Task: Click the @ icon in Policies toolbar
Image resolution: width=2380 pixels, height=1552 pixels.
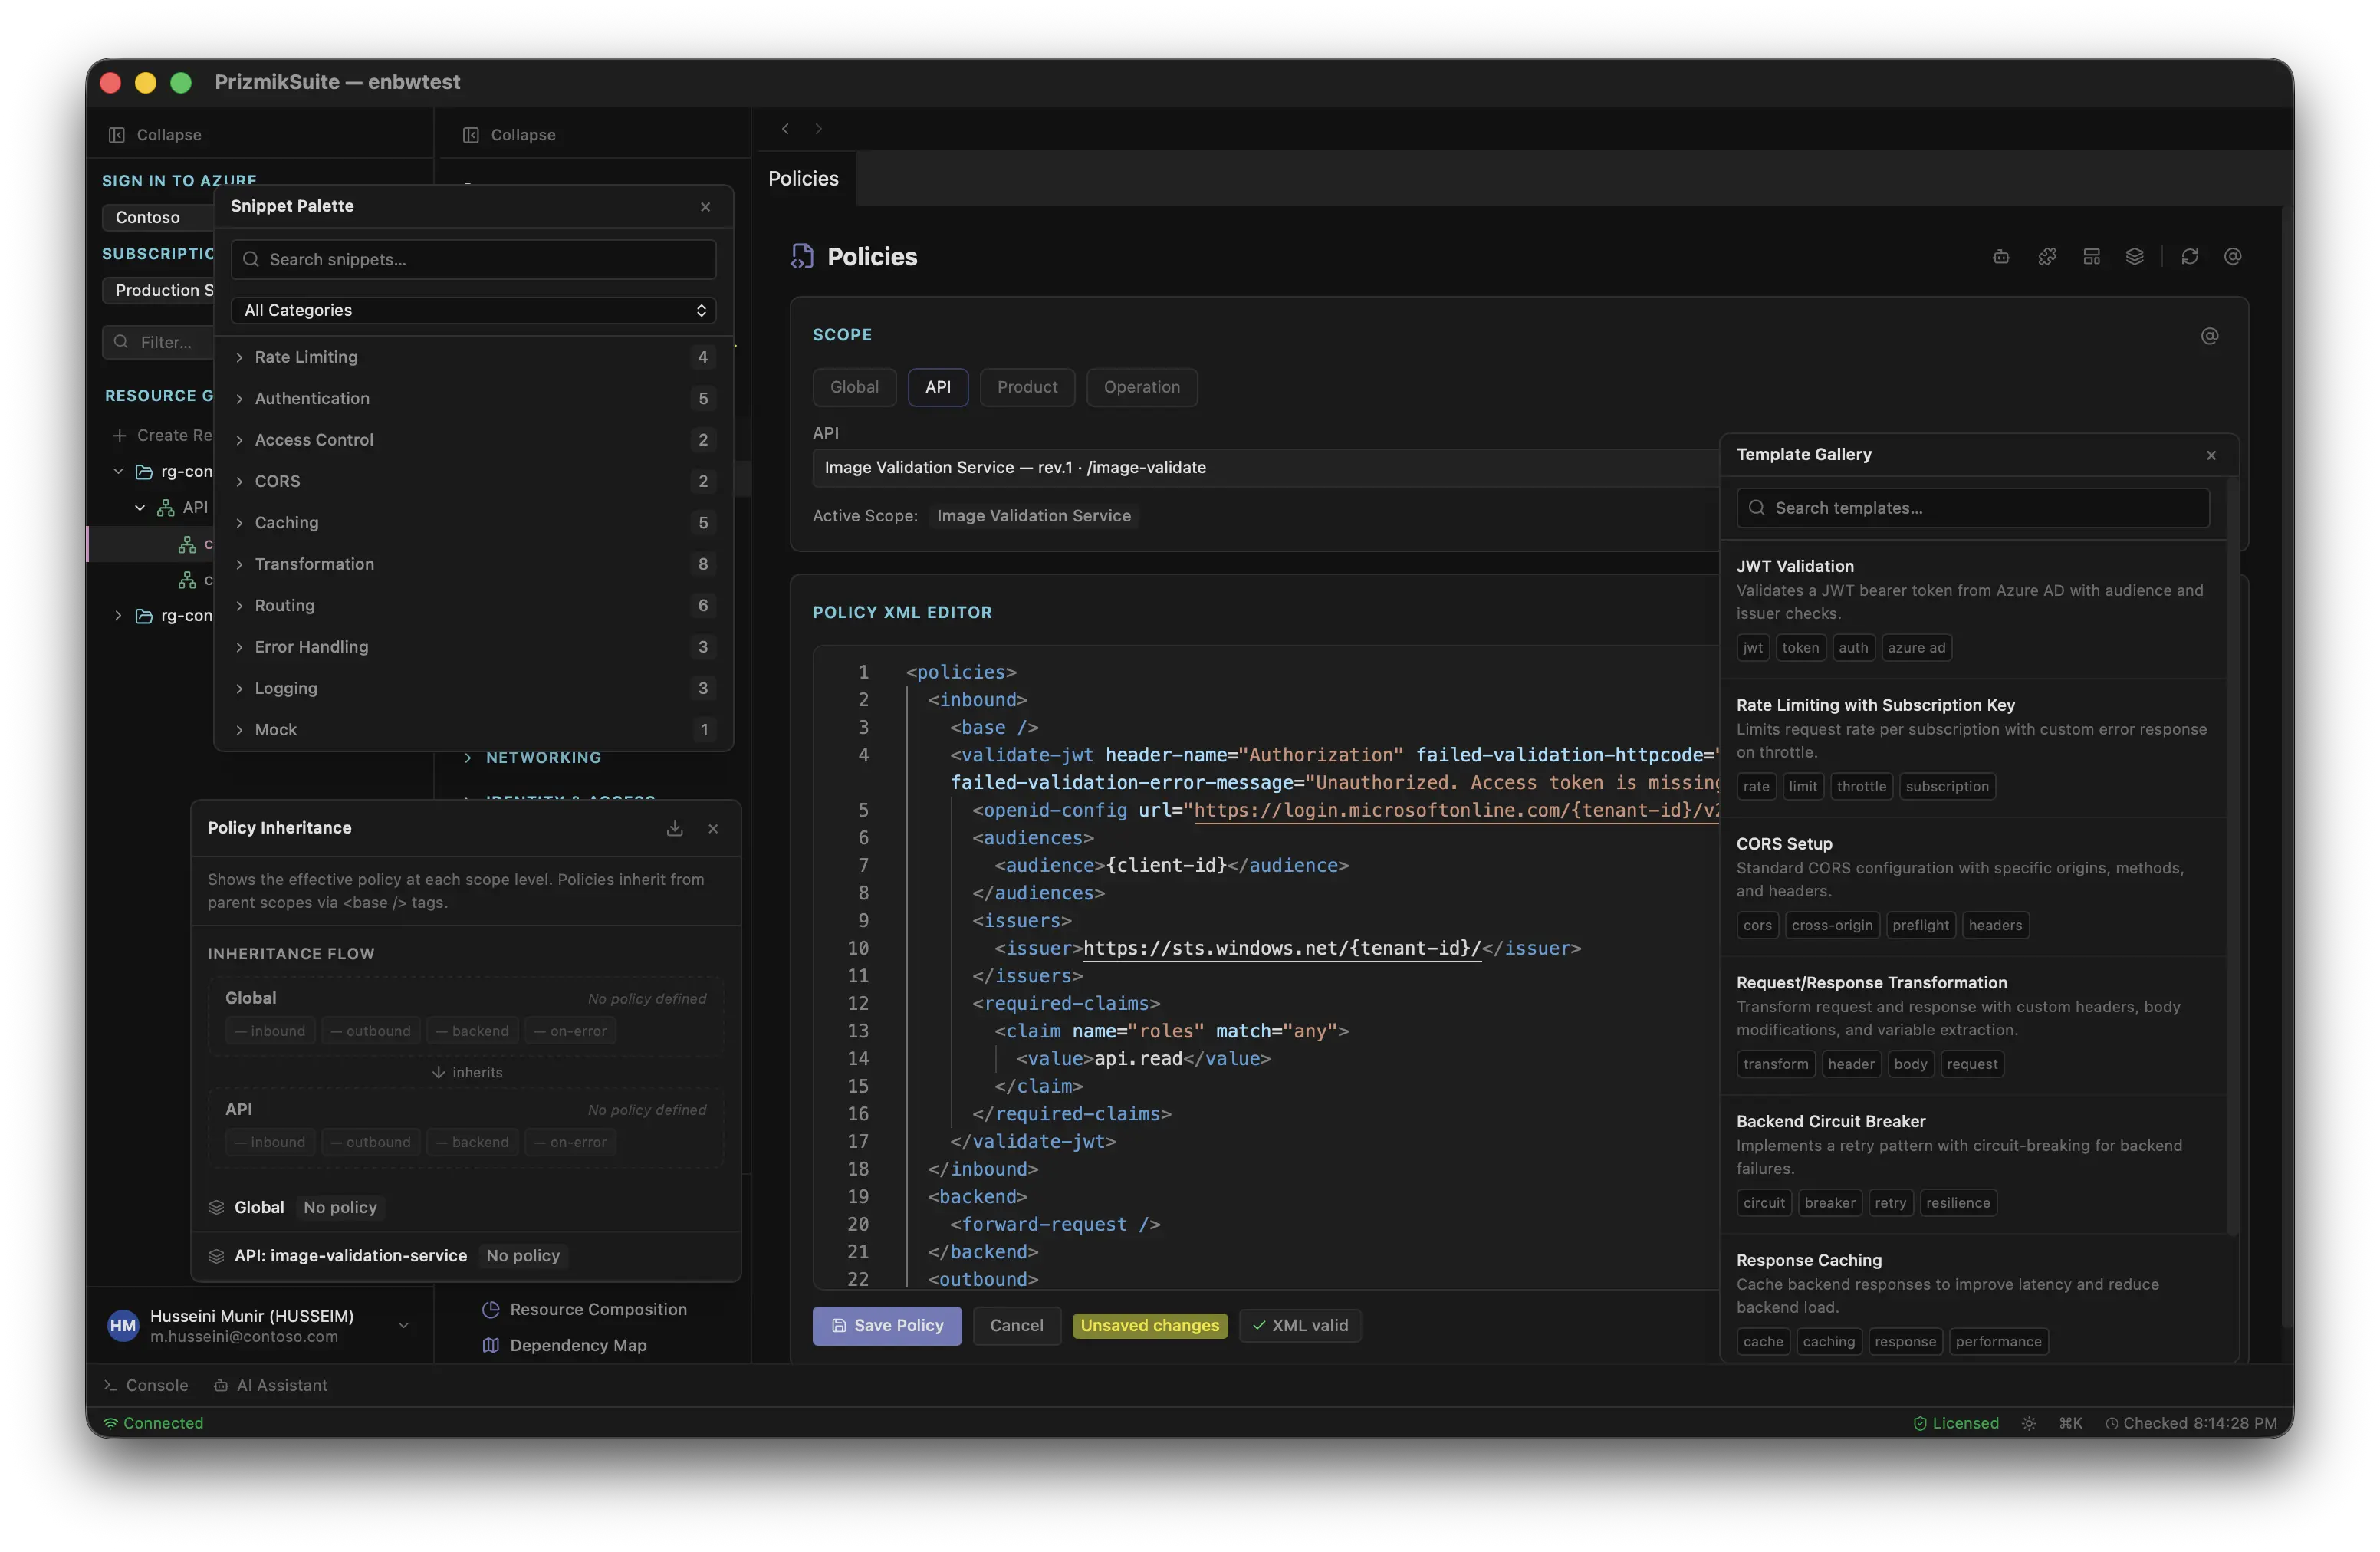Action: coord(2233,257)
